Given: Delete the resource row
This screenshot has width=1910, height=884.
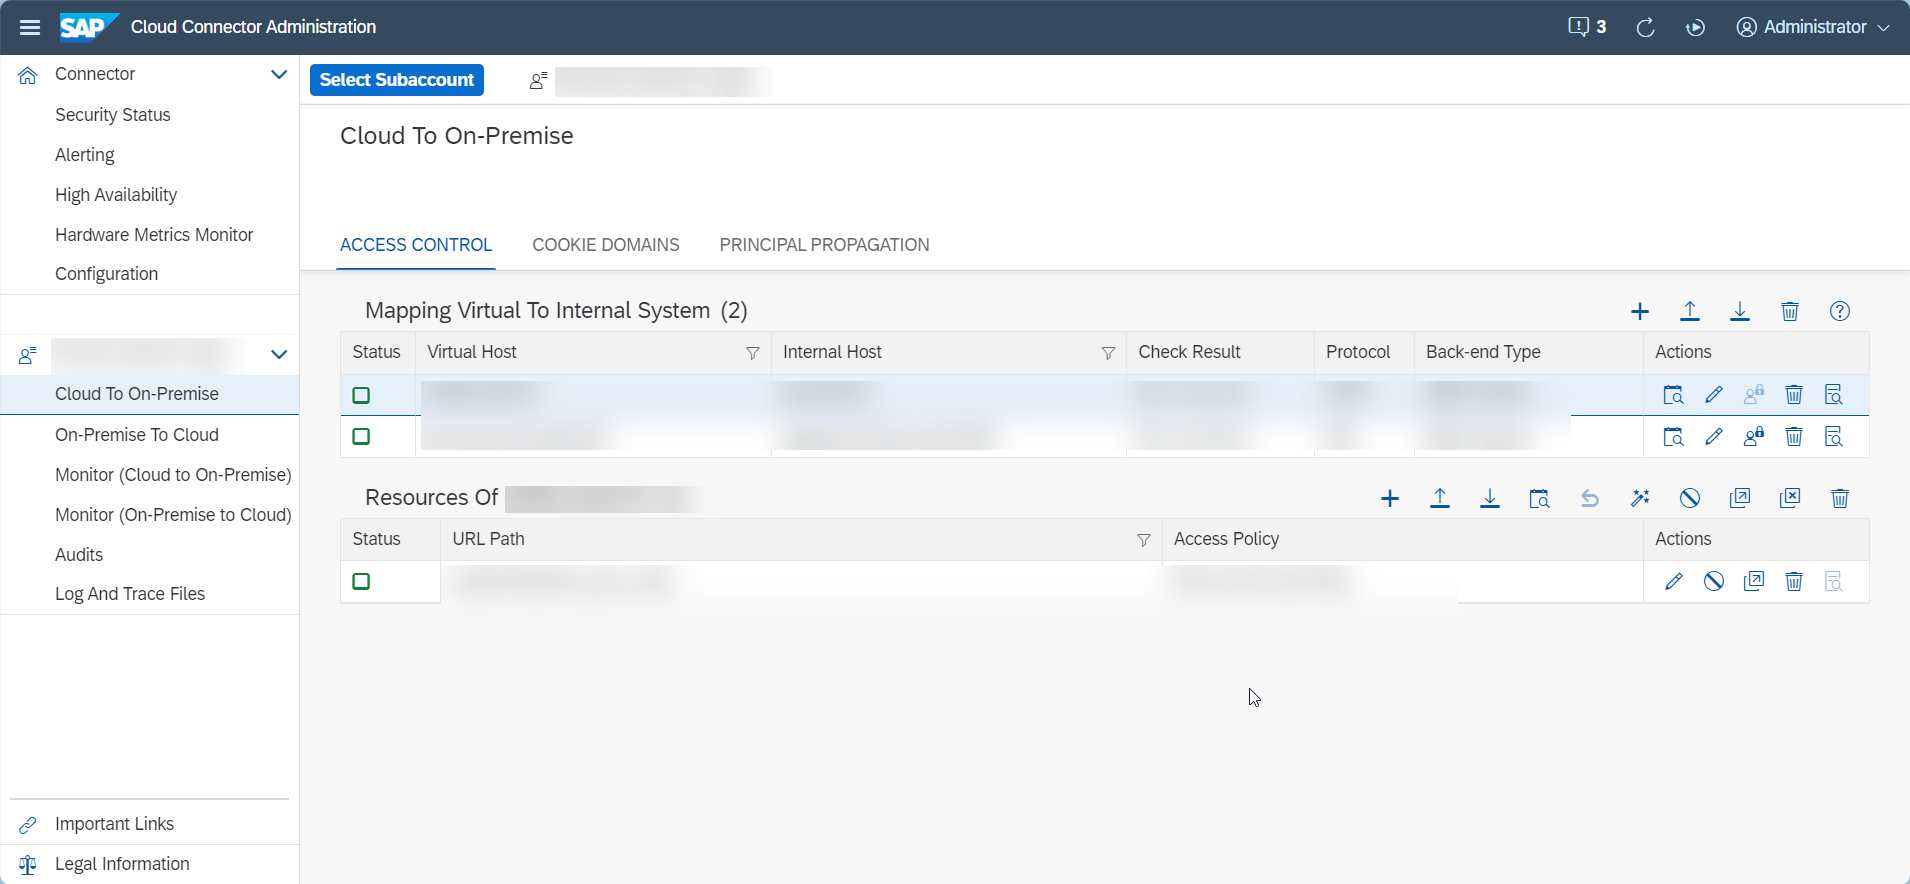Looking at the screenshot, I should pyautogui.click(x=1794, y=581).
